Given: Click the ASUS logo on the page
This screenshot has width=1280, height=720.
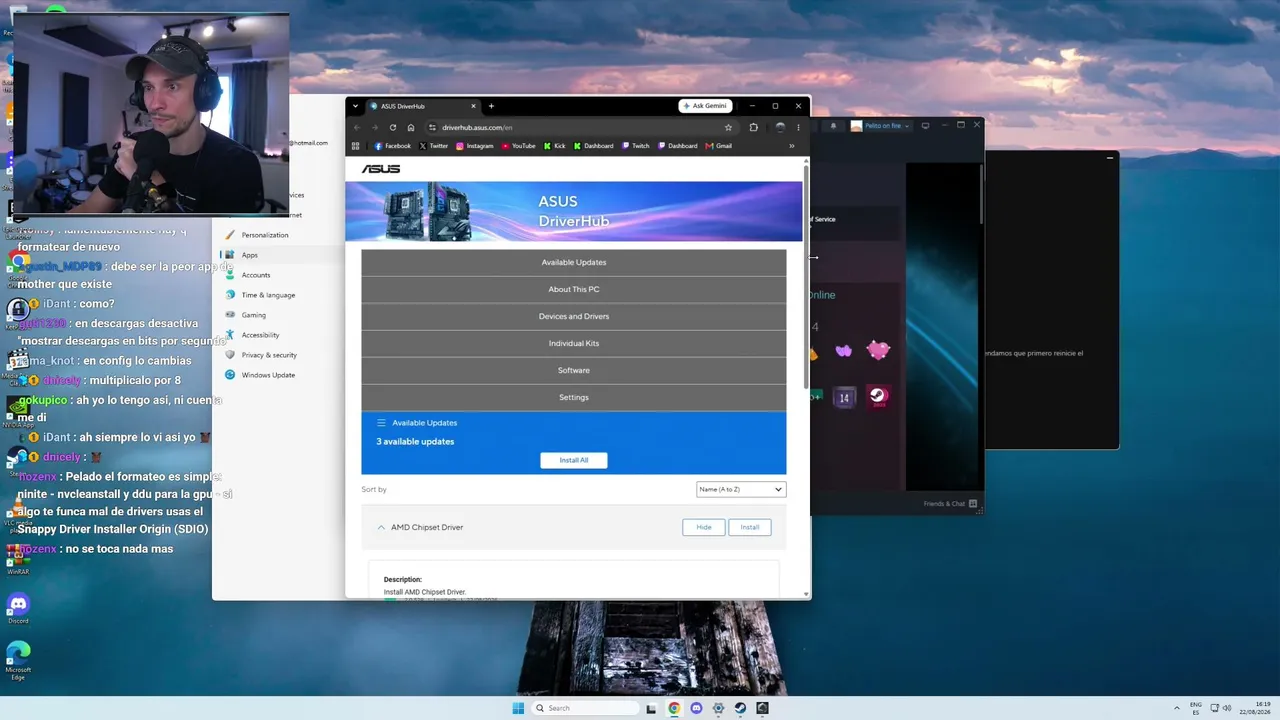Looking at the screenshot, I should pyautogui.click(x=381, y=169).
